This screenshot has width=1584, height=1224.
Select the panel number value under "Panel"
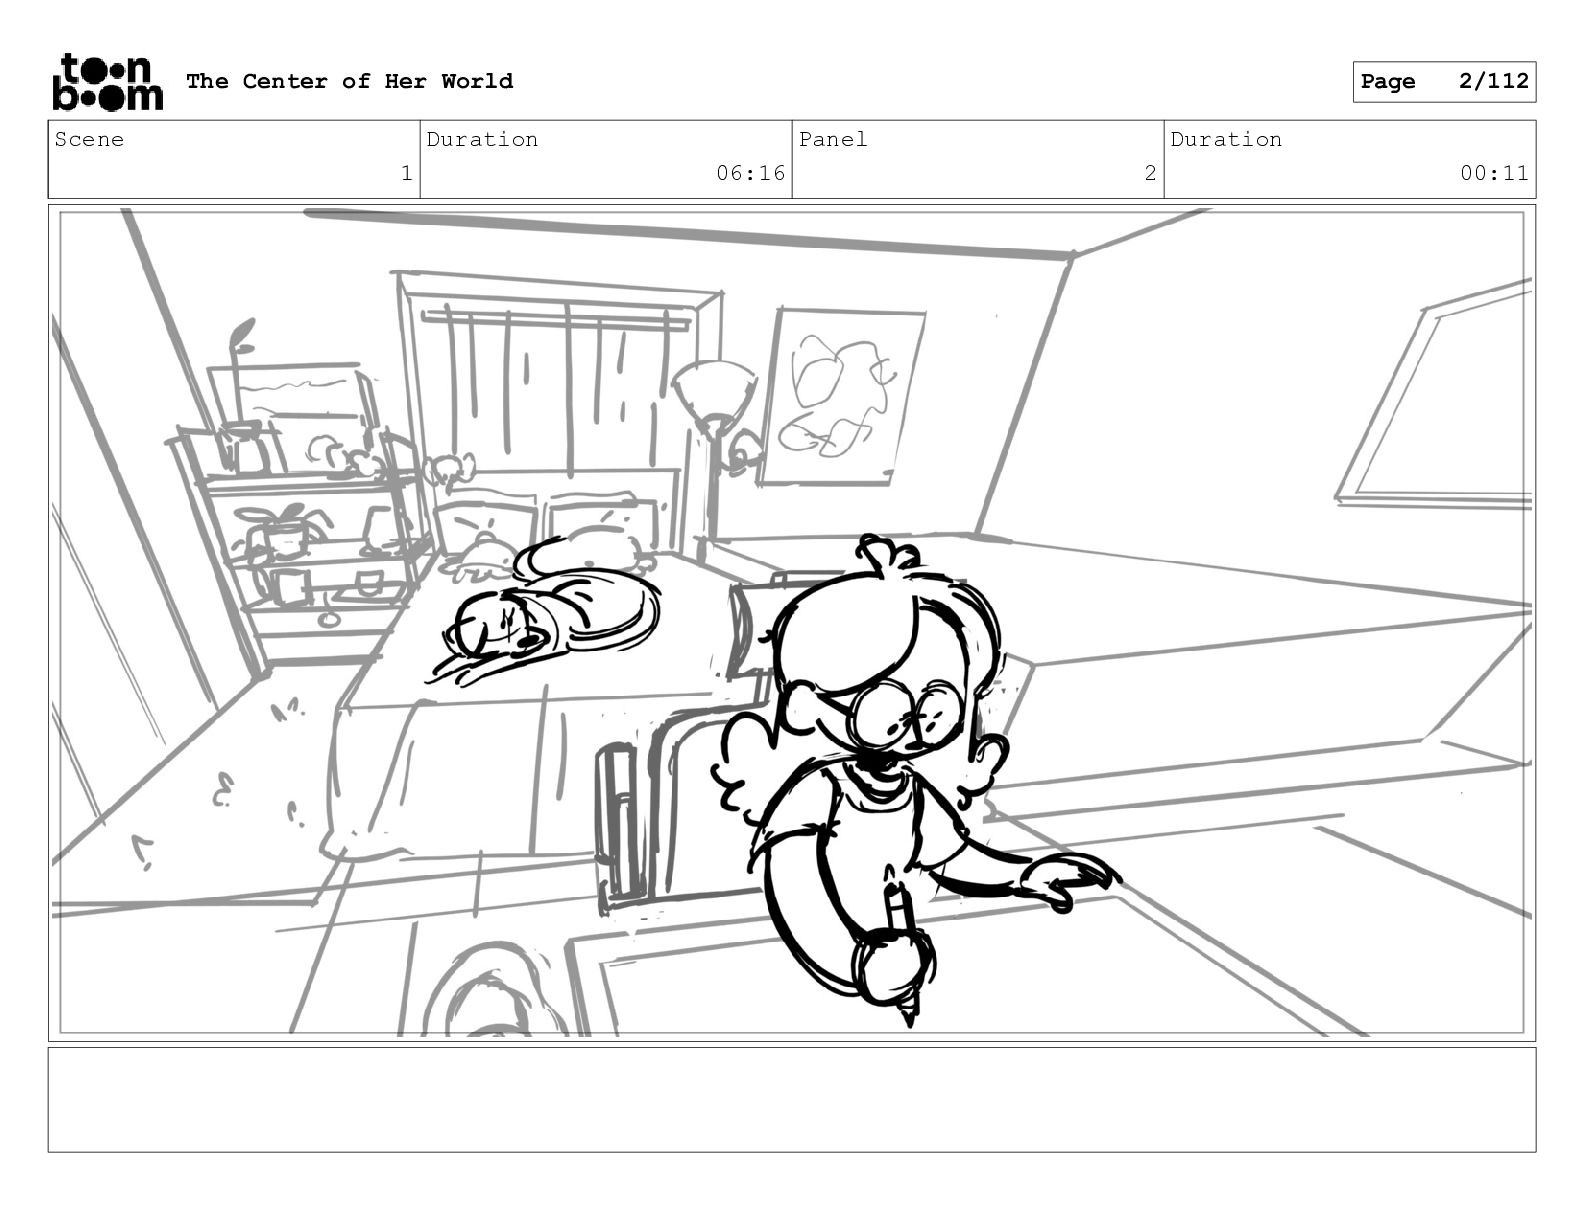[x=1150, y=173]
